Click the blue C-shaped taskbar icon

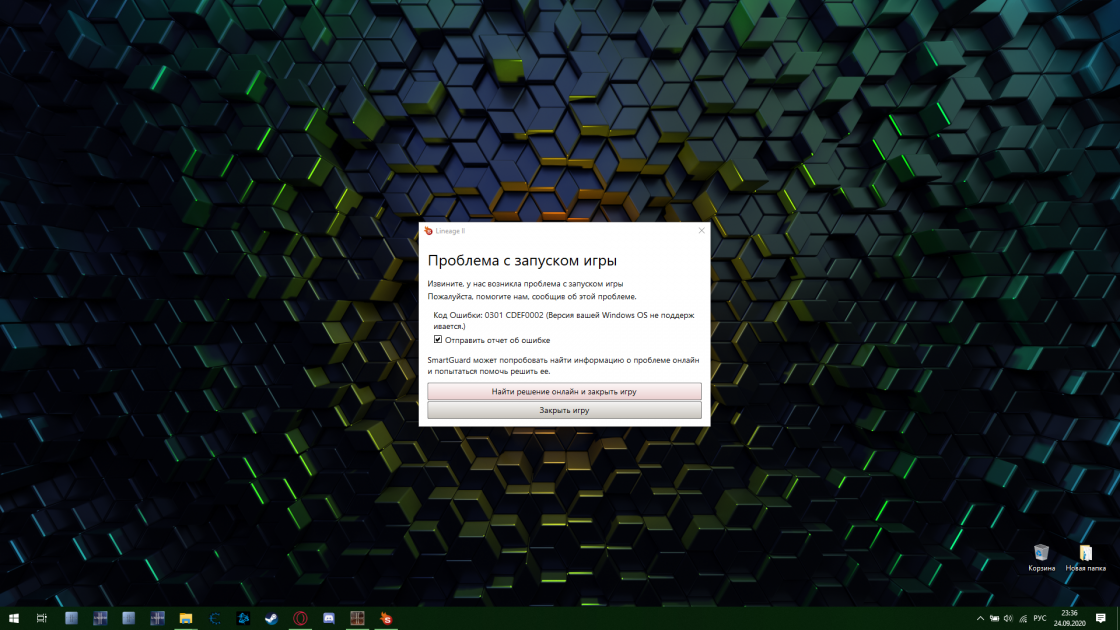coord(214,618)
